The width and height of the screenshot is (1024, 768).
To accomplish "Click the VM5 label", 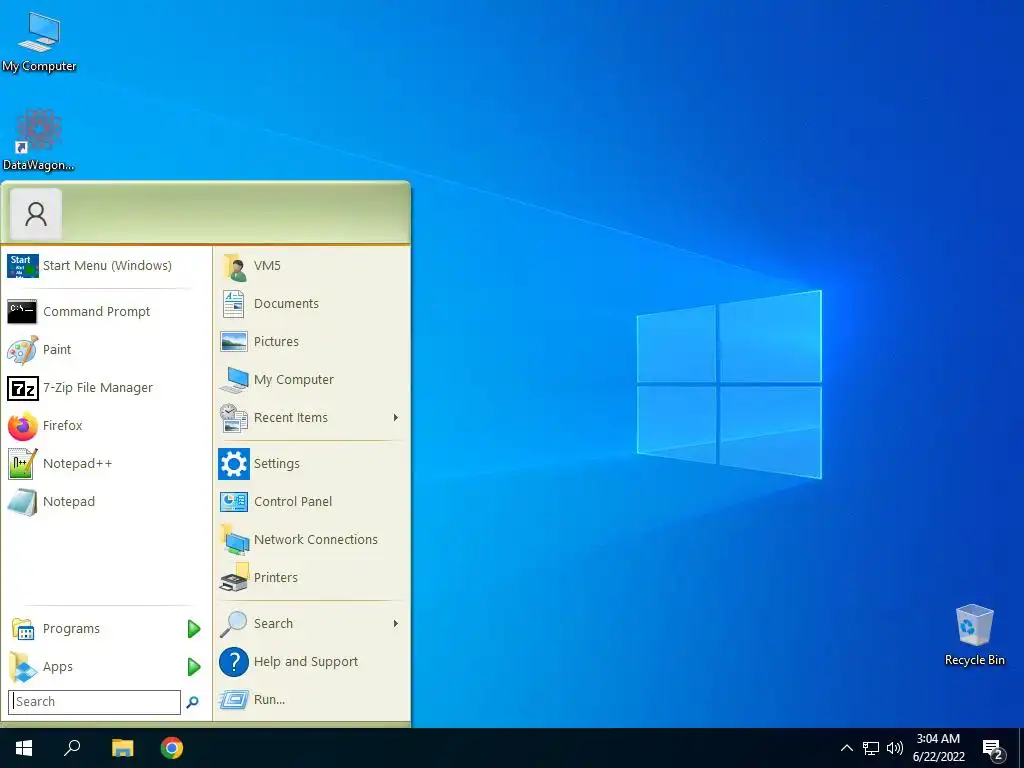I will click(x=267, y=266).
